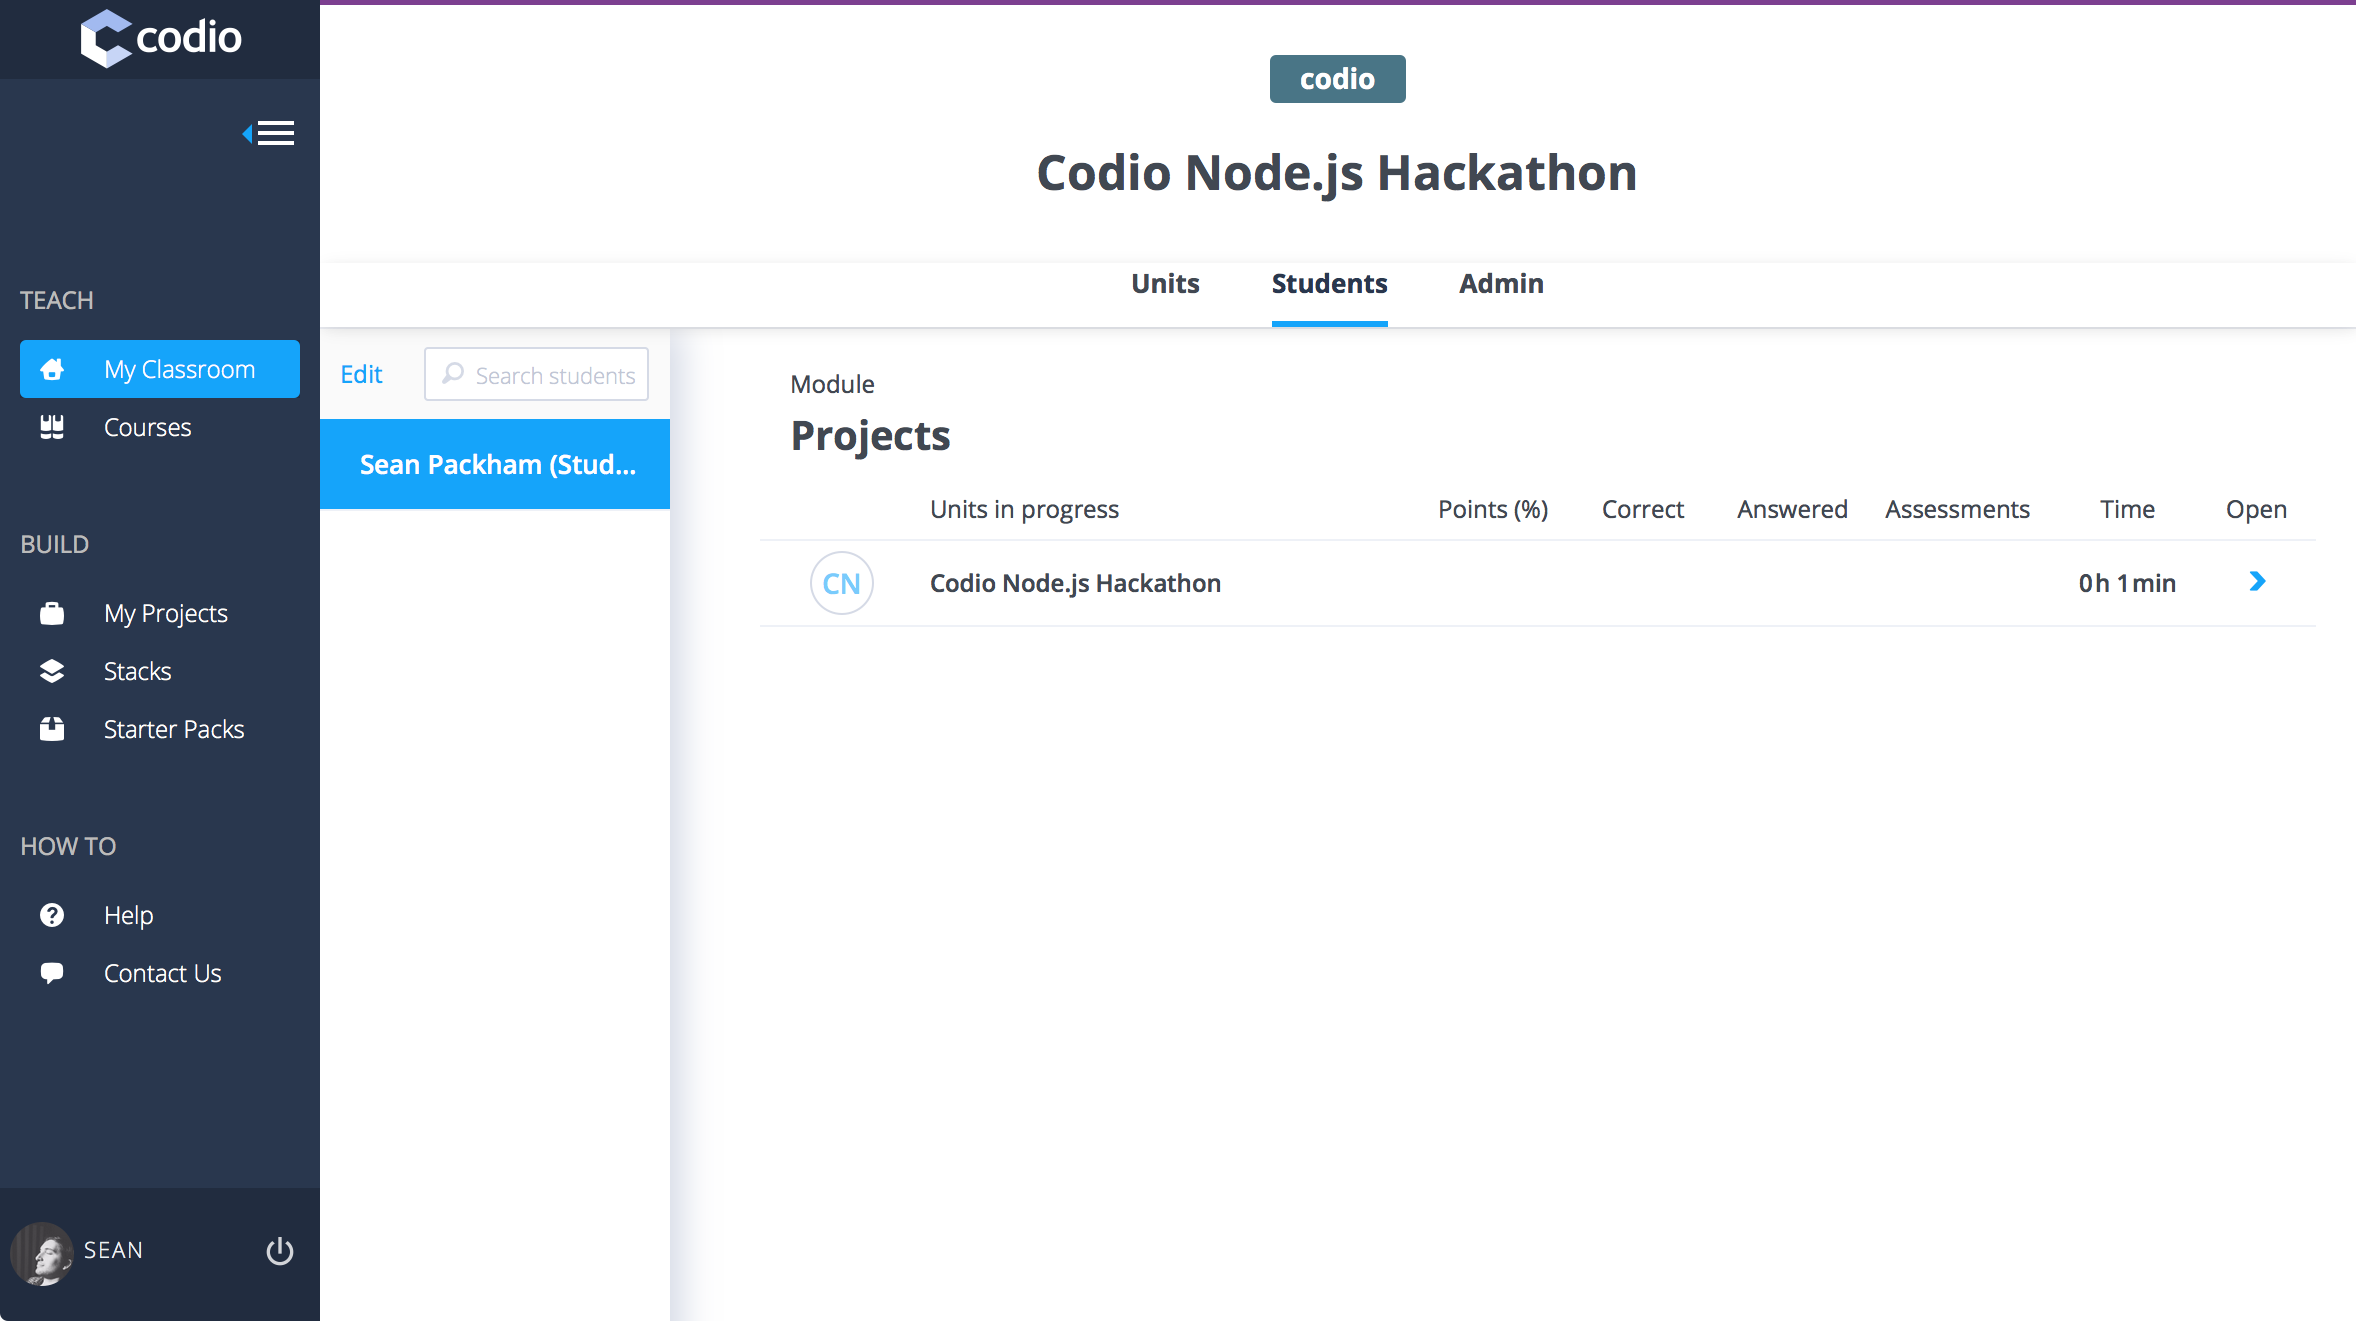Log out with the power icon
The width and height of the screenshot is (2356, 1321).
click(280, 1251)
